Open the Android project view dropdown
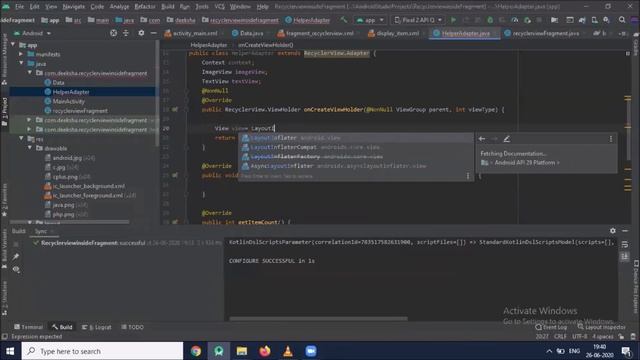This screenshot has width=640, height=360. click(33, 33)
